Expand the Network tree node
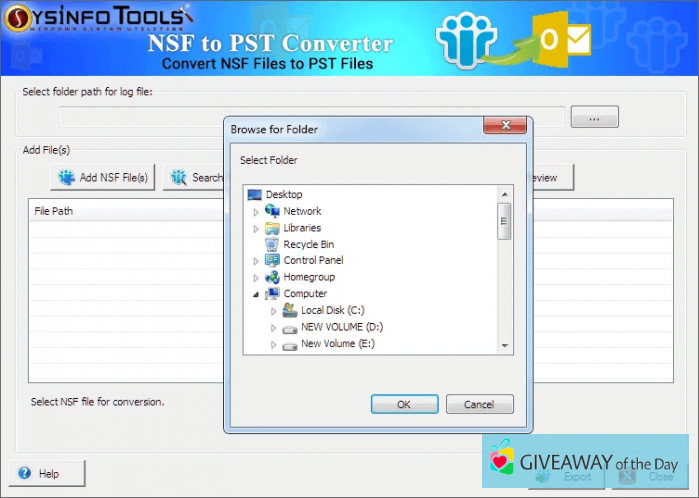The height and width of the screenshot is (498, 699). coord(256,212)
